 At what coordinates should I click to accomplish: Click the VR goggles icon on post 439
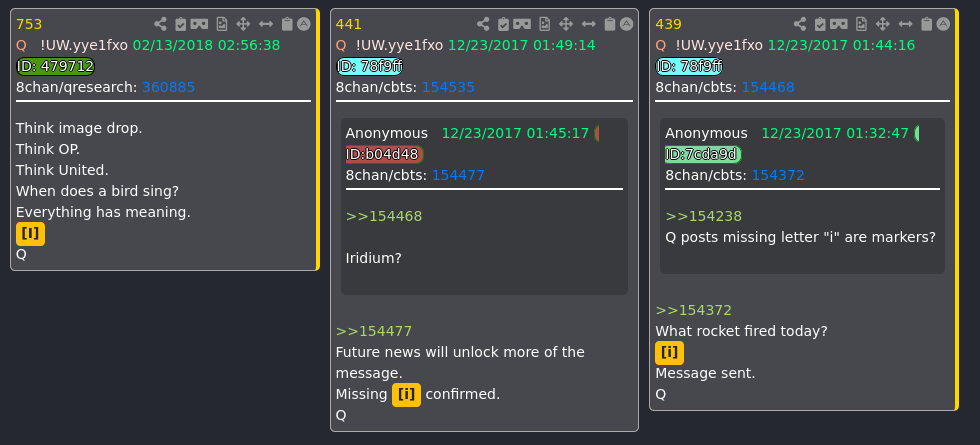839,24
